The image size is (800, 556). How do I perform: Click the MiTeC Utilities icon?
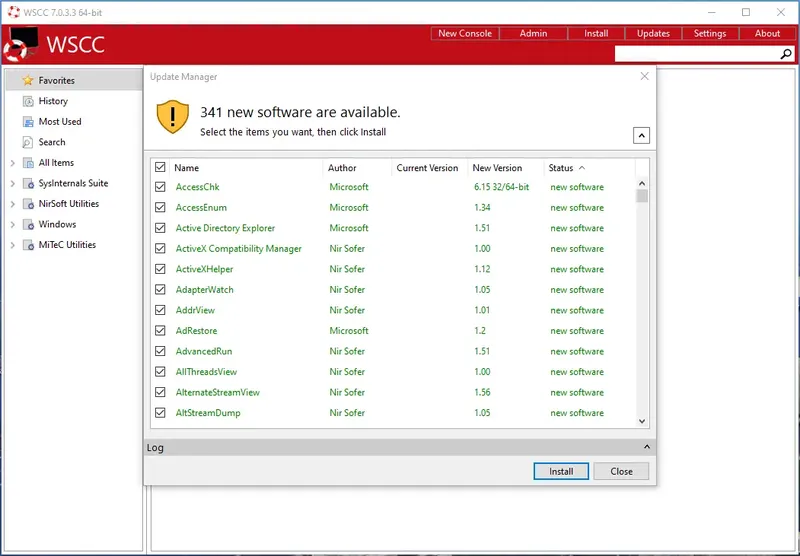click(28, 245)
